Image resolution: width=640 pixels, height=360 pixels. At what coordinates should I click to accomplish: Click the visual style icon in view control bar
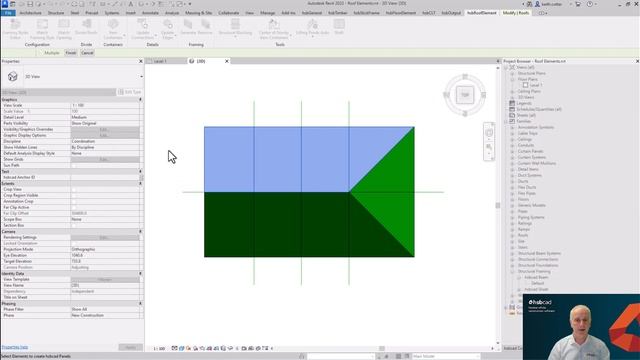182,349
